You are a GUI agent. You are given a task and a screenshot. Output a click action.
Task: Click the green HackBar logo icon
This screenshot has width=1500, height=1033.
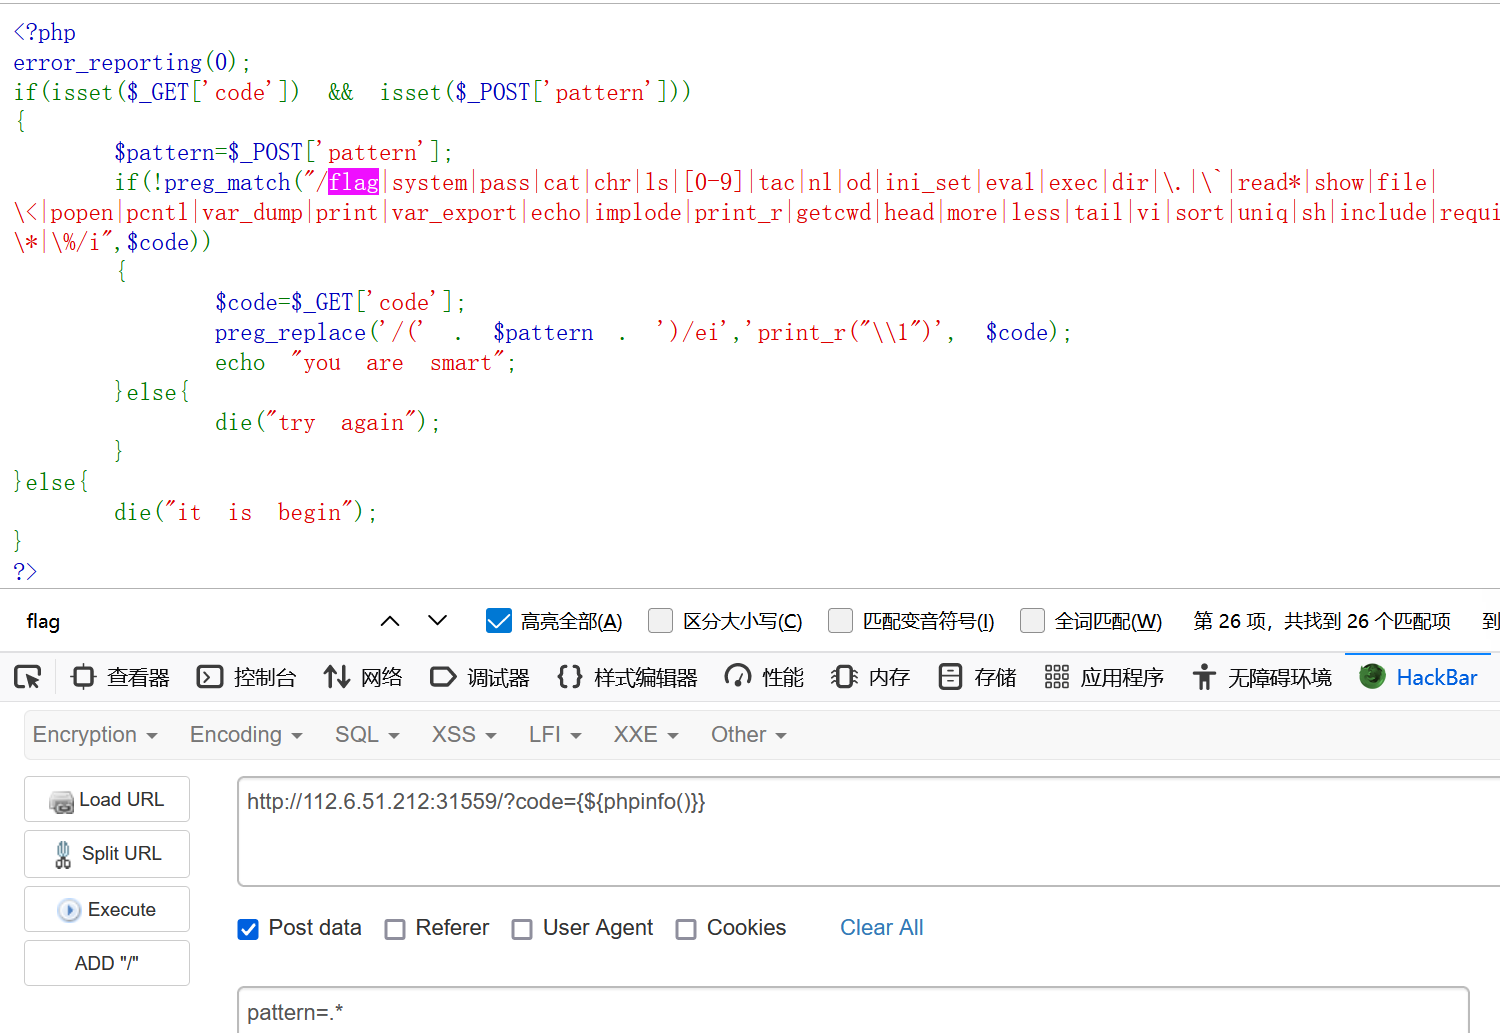[x=1372, y=676]
